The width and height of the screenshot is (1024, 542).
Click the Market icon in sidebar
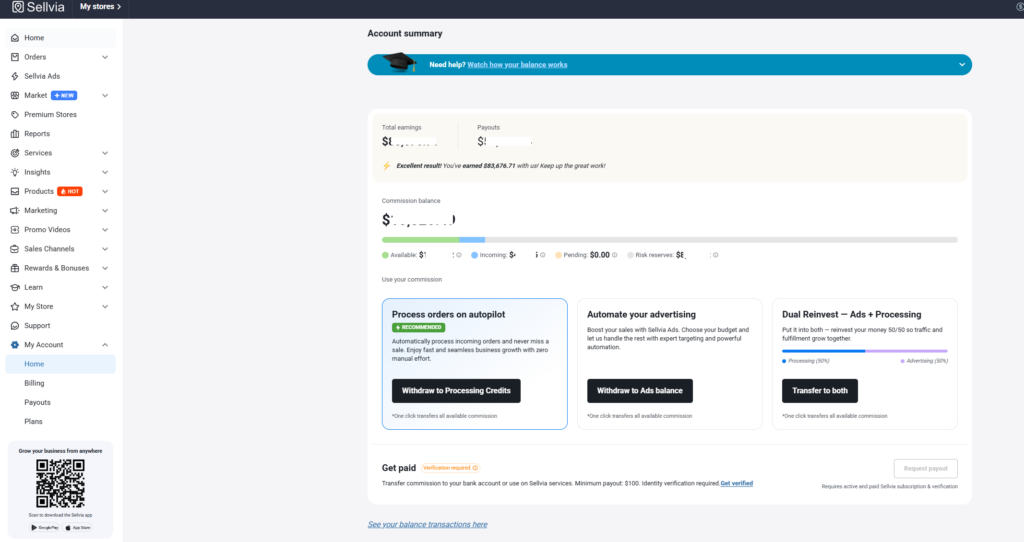tap(15, 95)
